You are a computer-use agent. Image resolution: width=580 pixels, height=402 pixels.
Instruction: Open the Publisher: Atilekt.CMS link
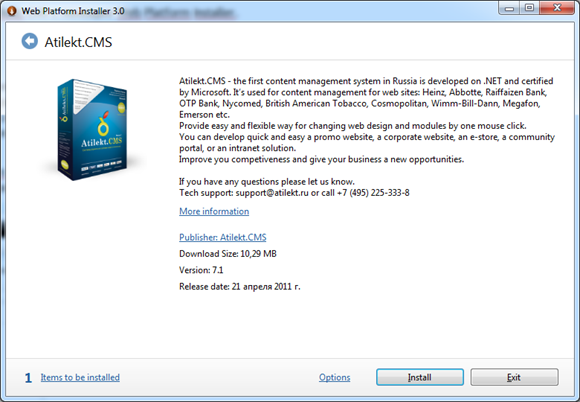223,237
